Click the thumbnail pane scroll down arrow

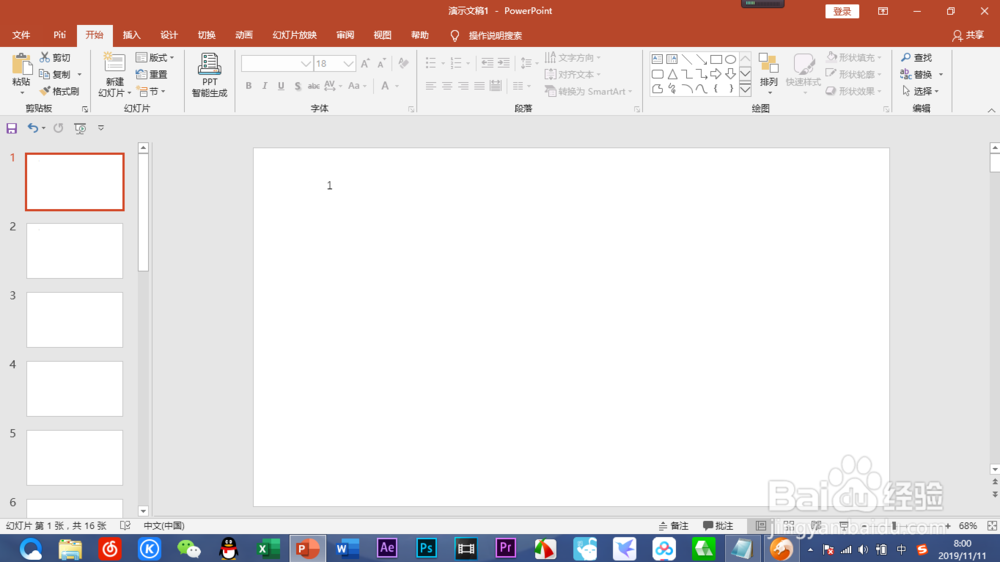pyautogui.click(x=143, y=511)
